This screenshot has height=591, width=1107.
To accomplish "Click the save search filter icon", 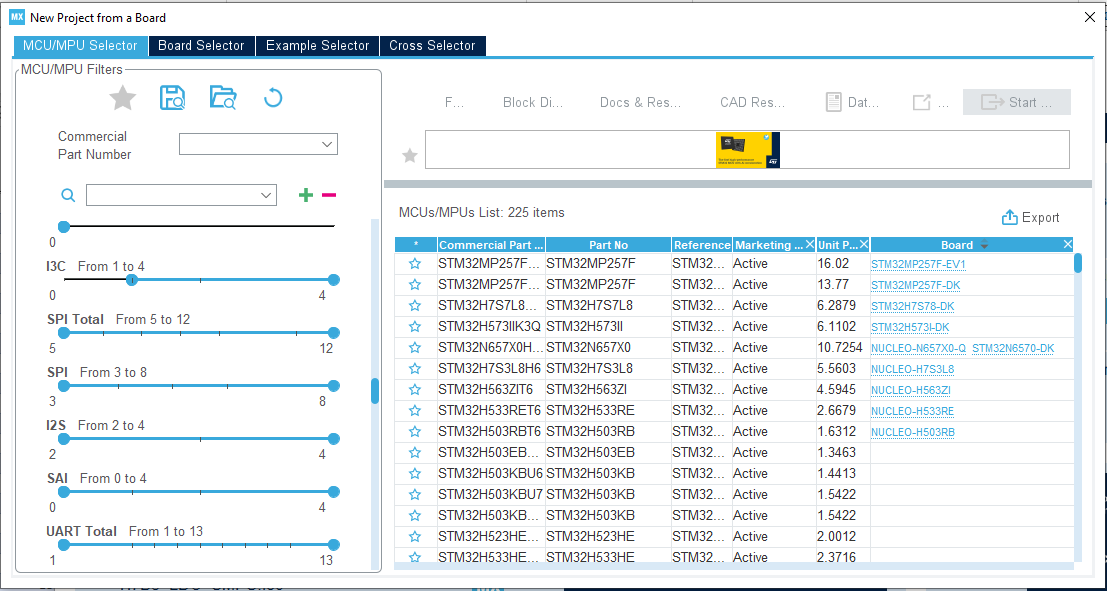I will [173, 98].
